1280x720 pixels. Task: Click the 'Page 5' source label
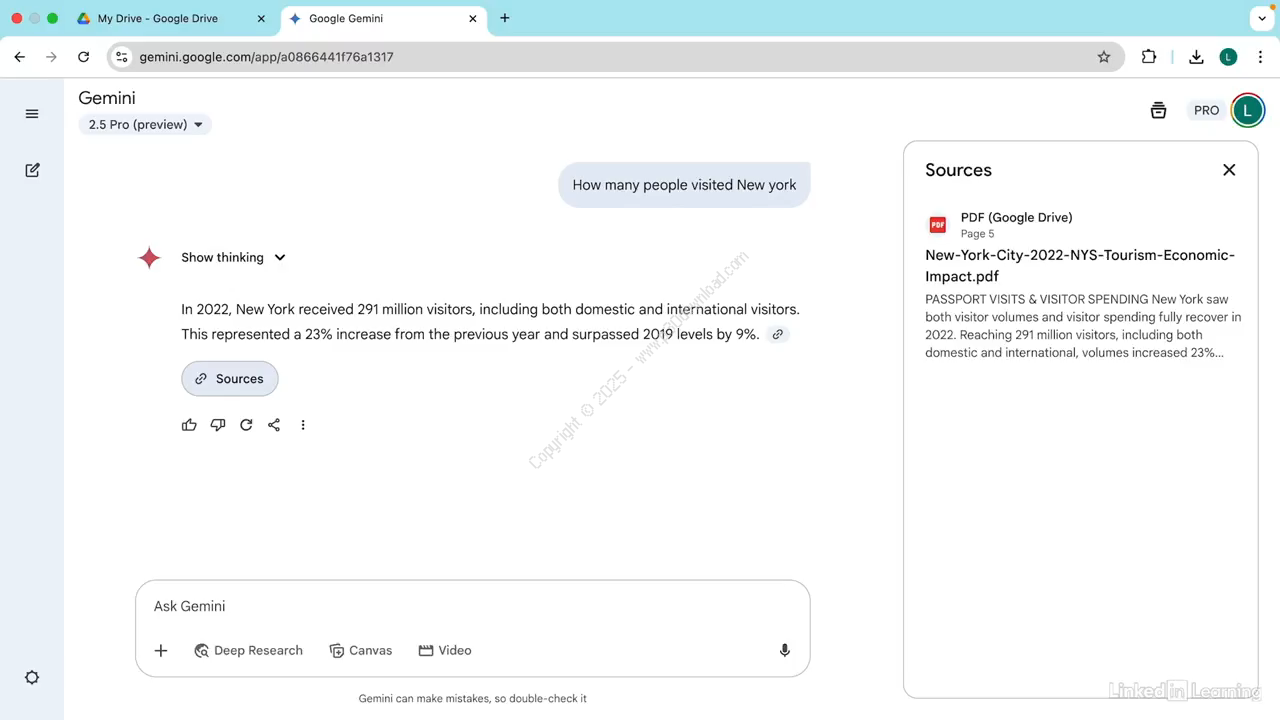(977, 234)
